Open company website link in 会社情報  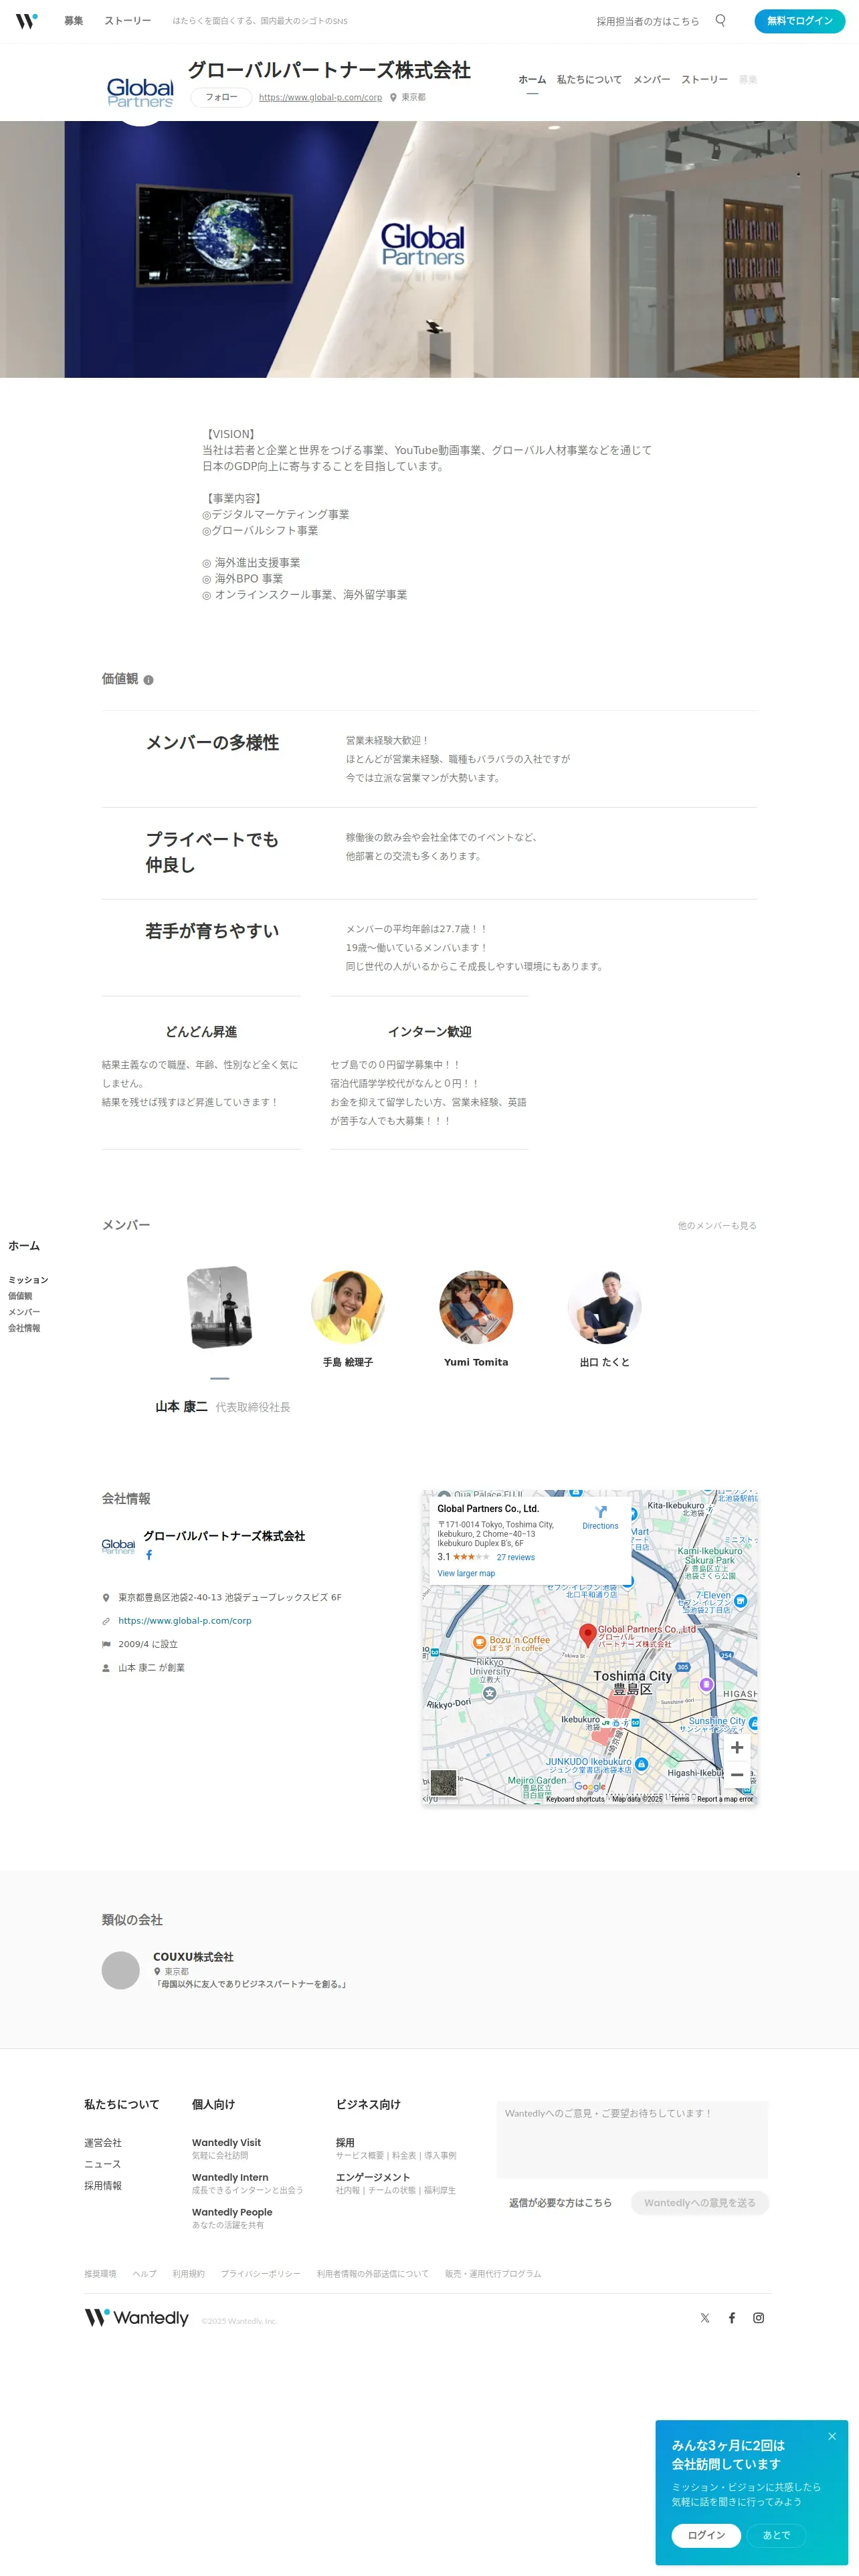(x=185, y=1621)
